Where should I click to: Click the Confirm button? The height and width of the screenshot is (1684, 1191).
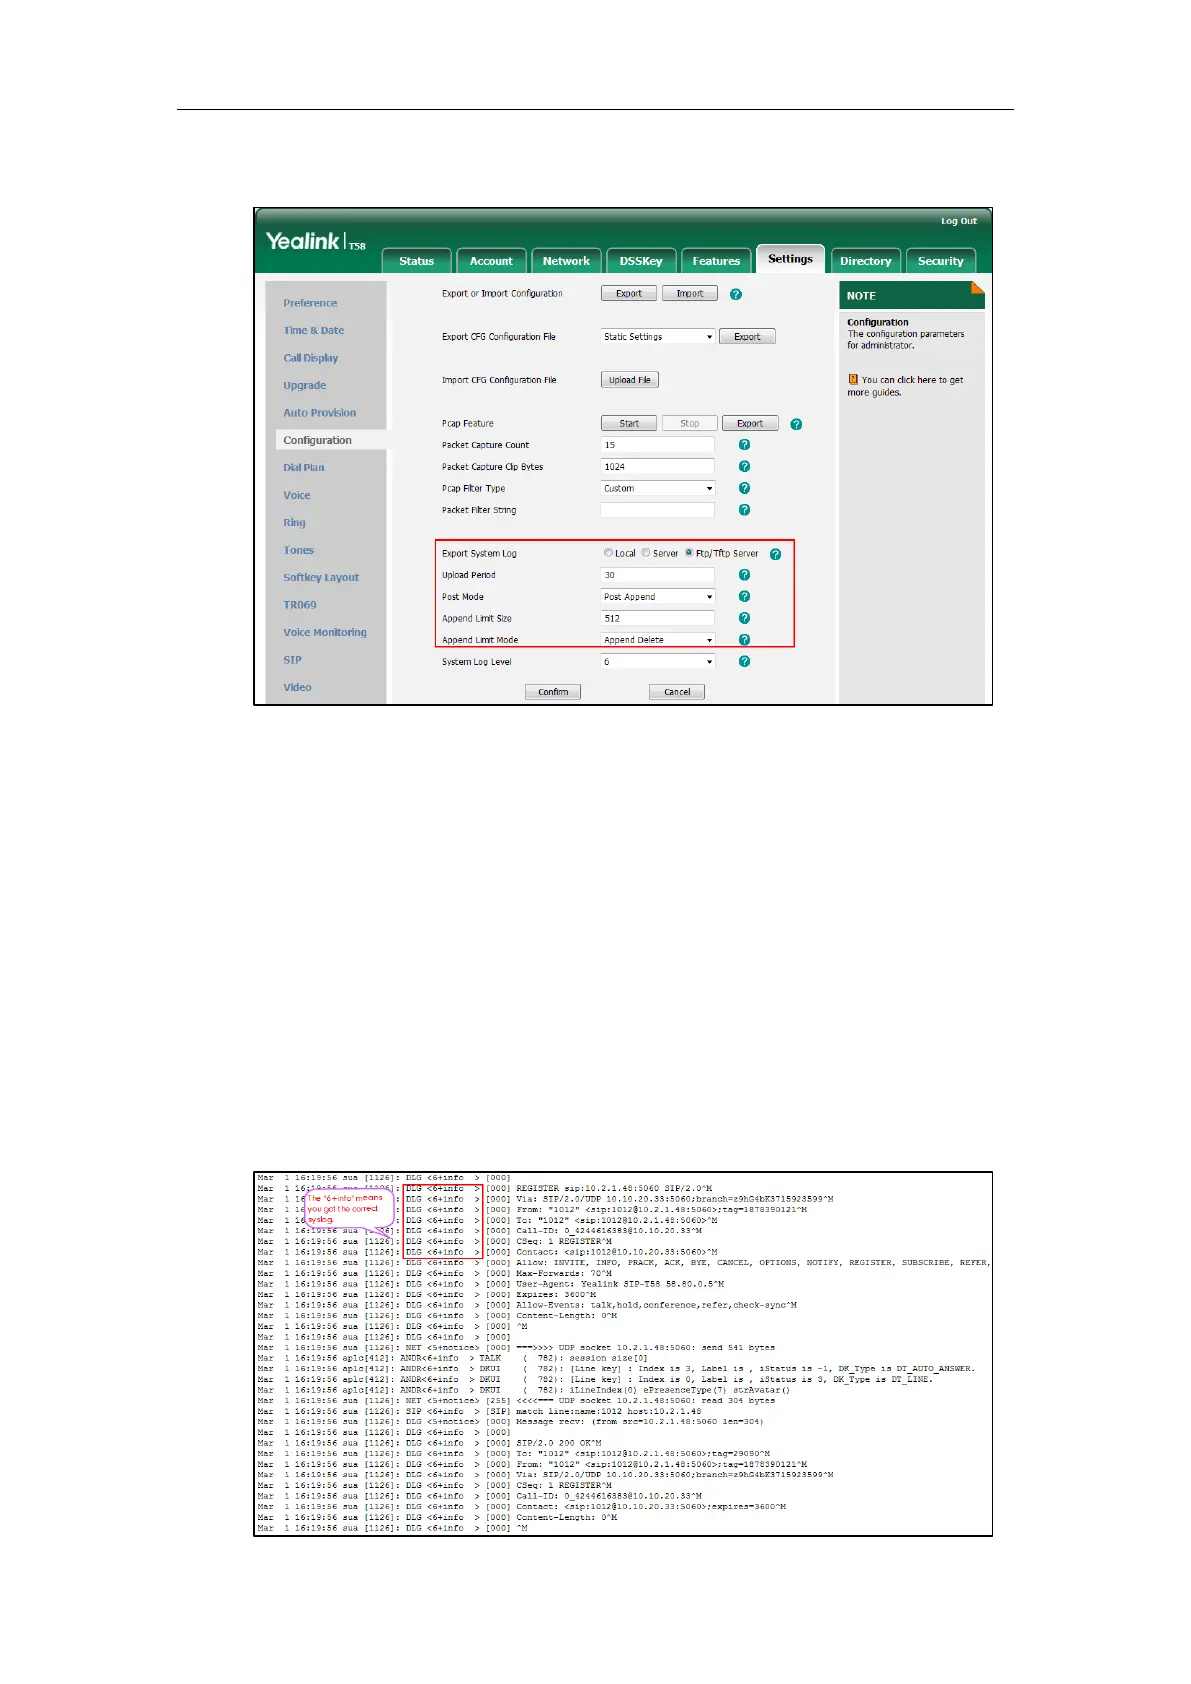tap(553, 692)
